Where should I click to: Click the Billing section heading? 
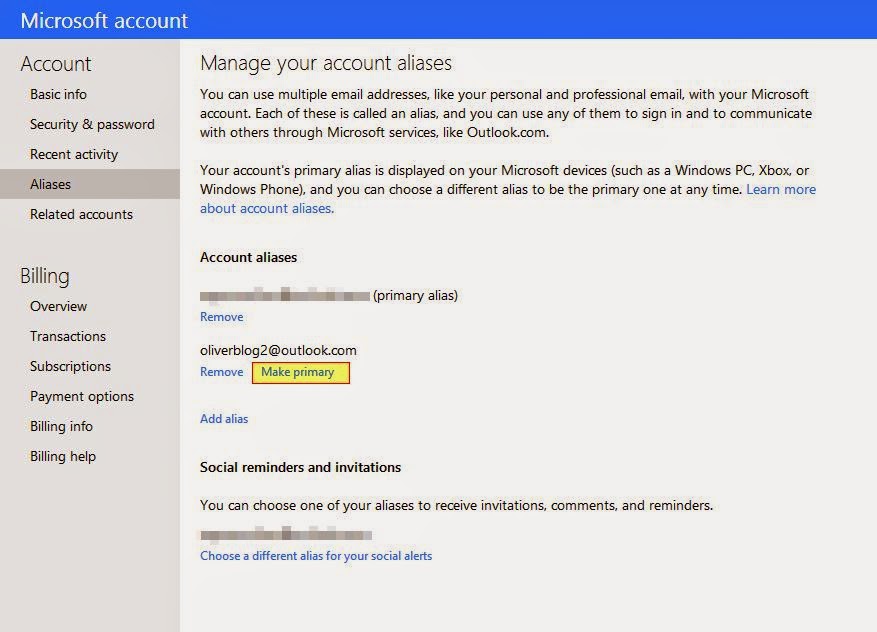click(x=45, y=276)
